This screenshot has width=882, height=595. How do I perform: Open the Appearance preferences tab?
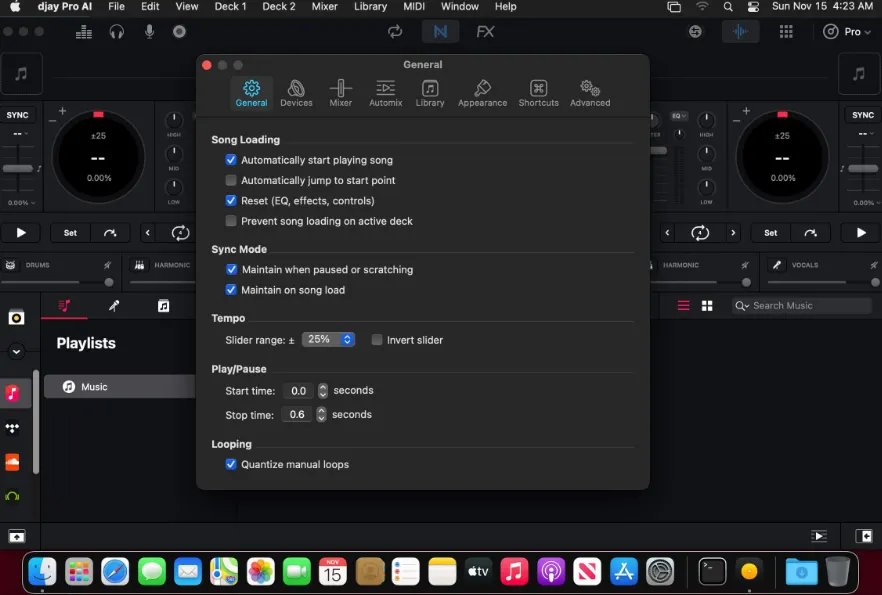pos(482,93)
